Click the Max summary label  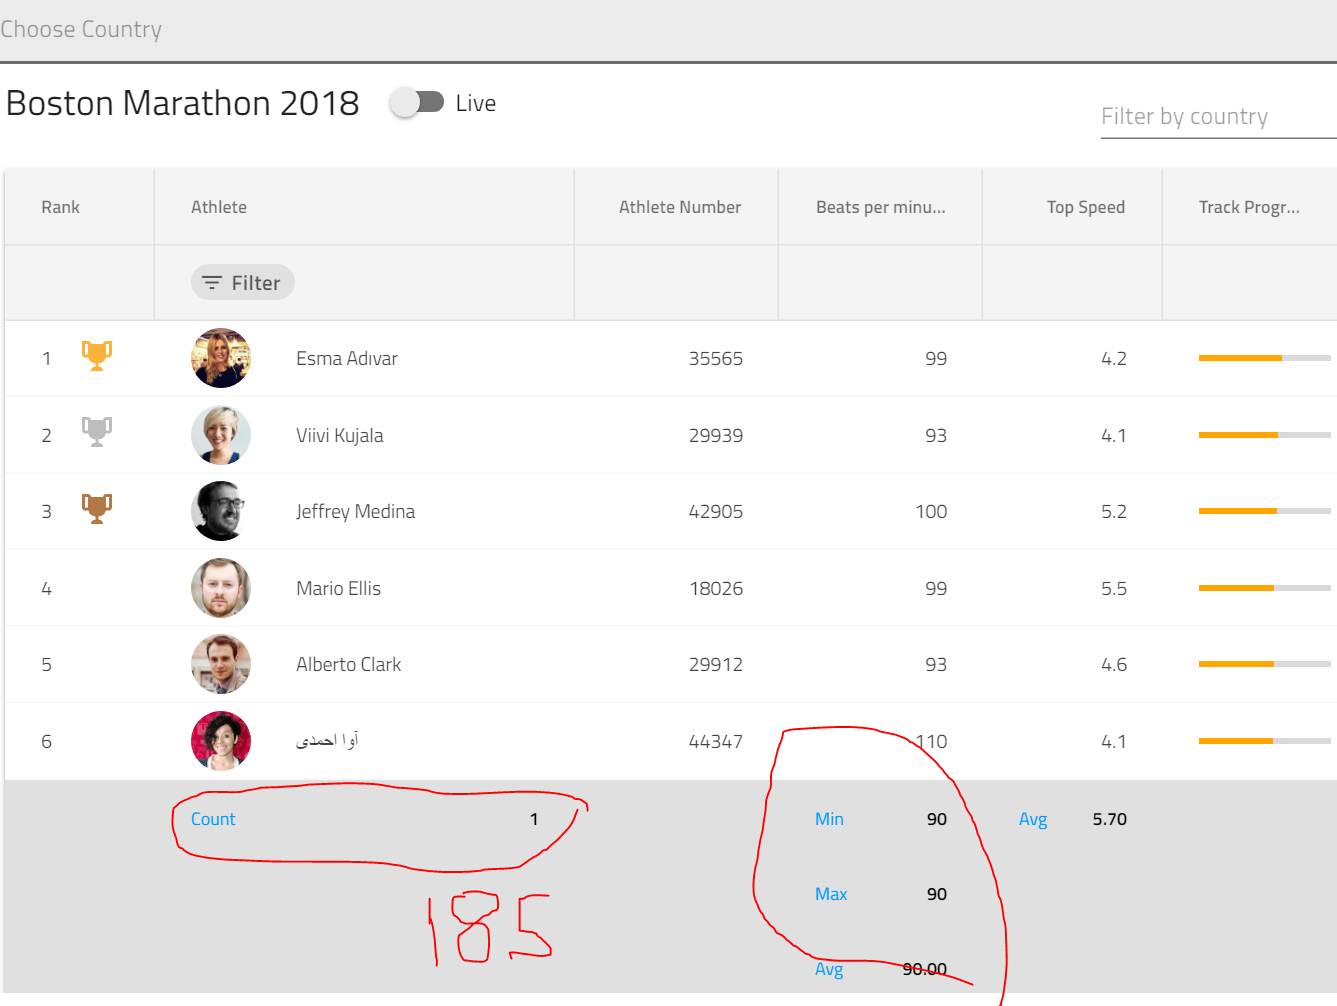[831, 894]
